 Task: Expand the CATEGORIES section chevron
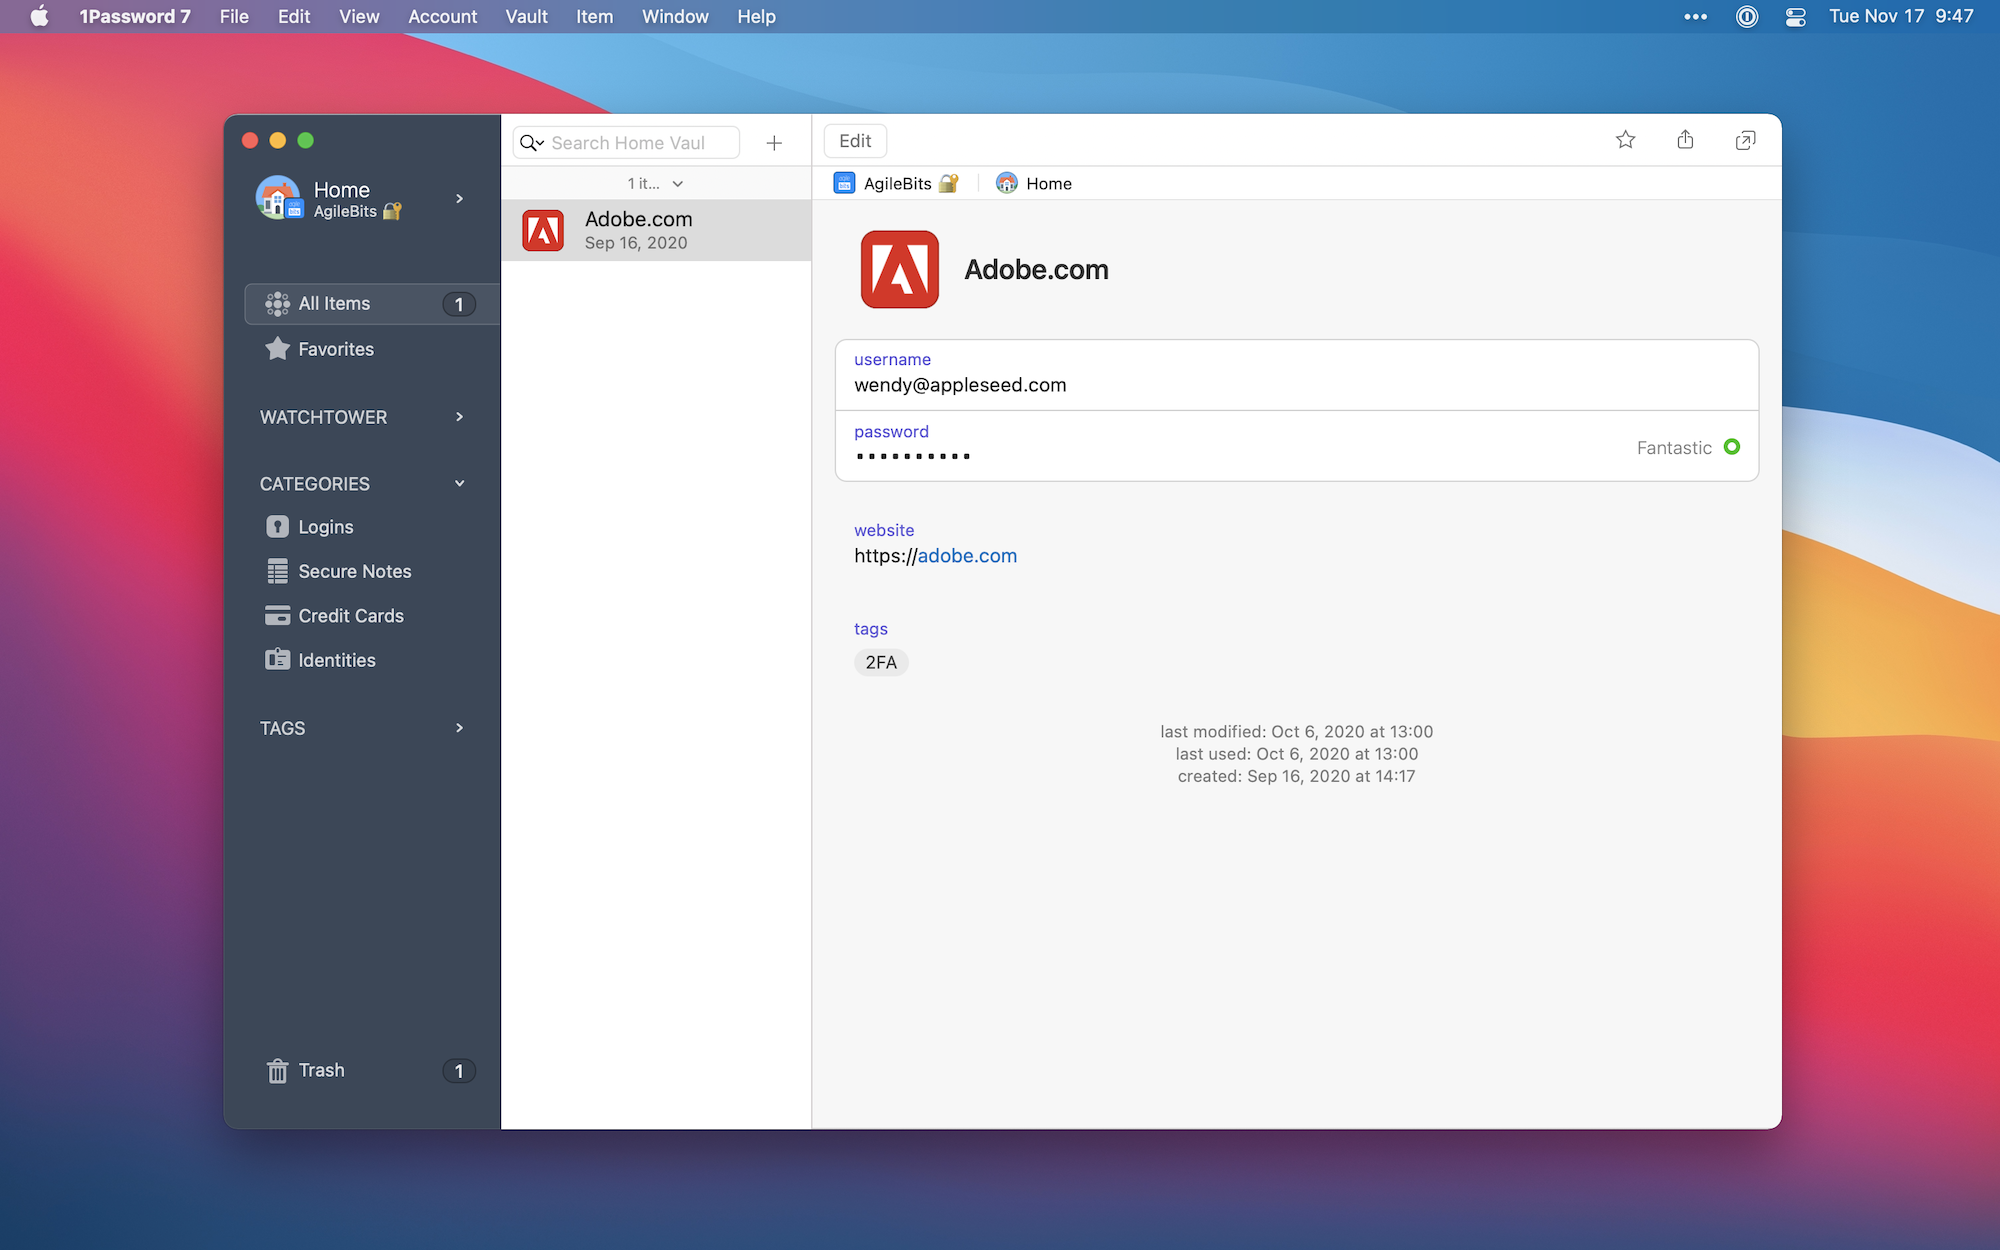(x=461, y=482)
